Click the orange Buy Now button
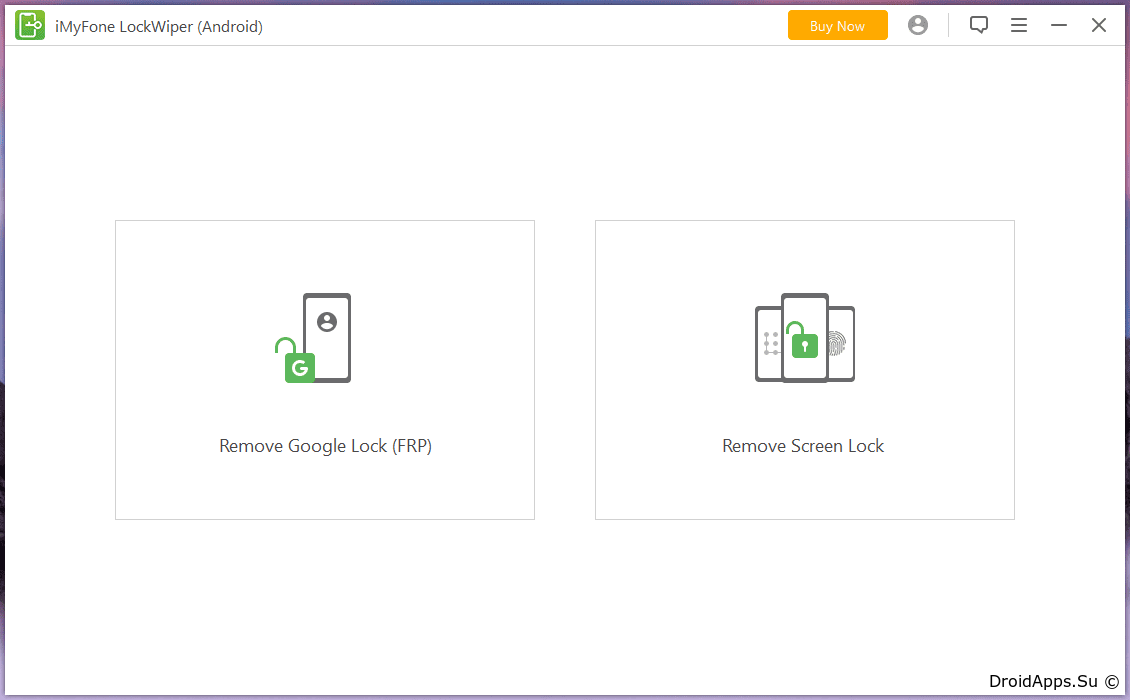1130x700 pixels. [837, 25]
